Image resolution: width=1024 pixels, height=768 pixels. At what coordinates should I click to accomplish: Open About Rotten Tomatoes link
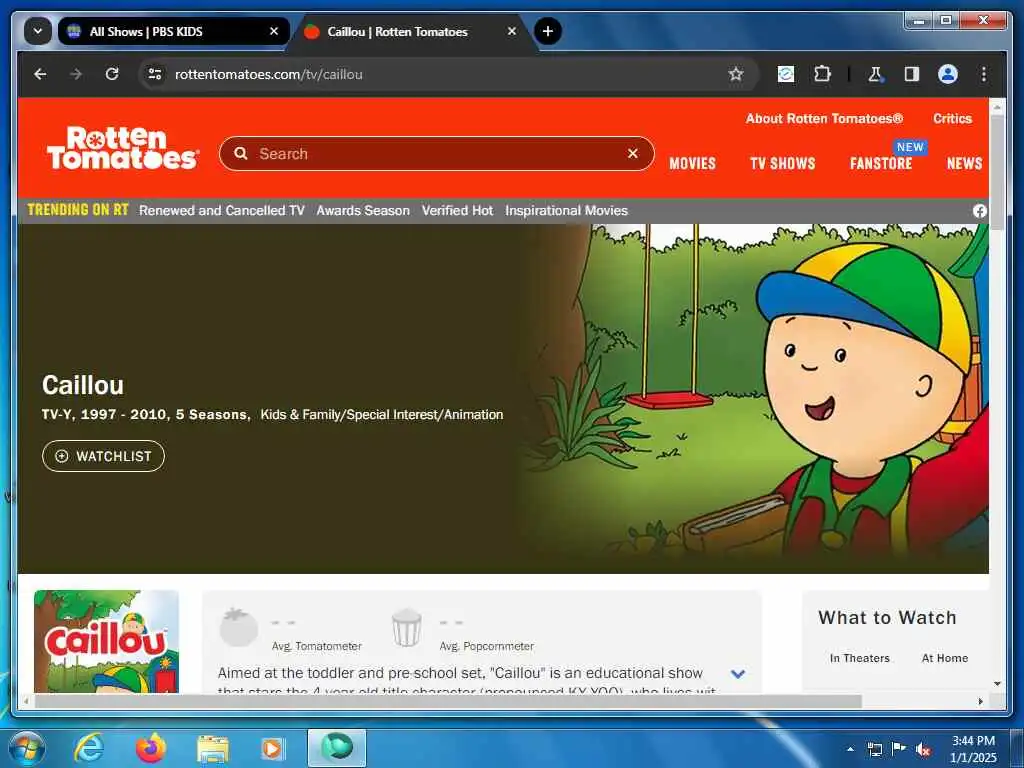824,118
